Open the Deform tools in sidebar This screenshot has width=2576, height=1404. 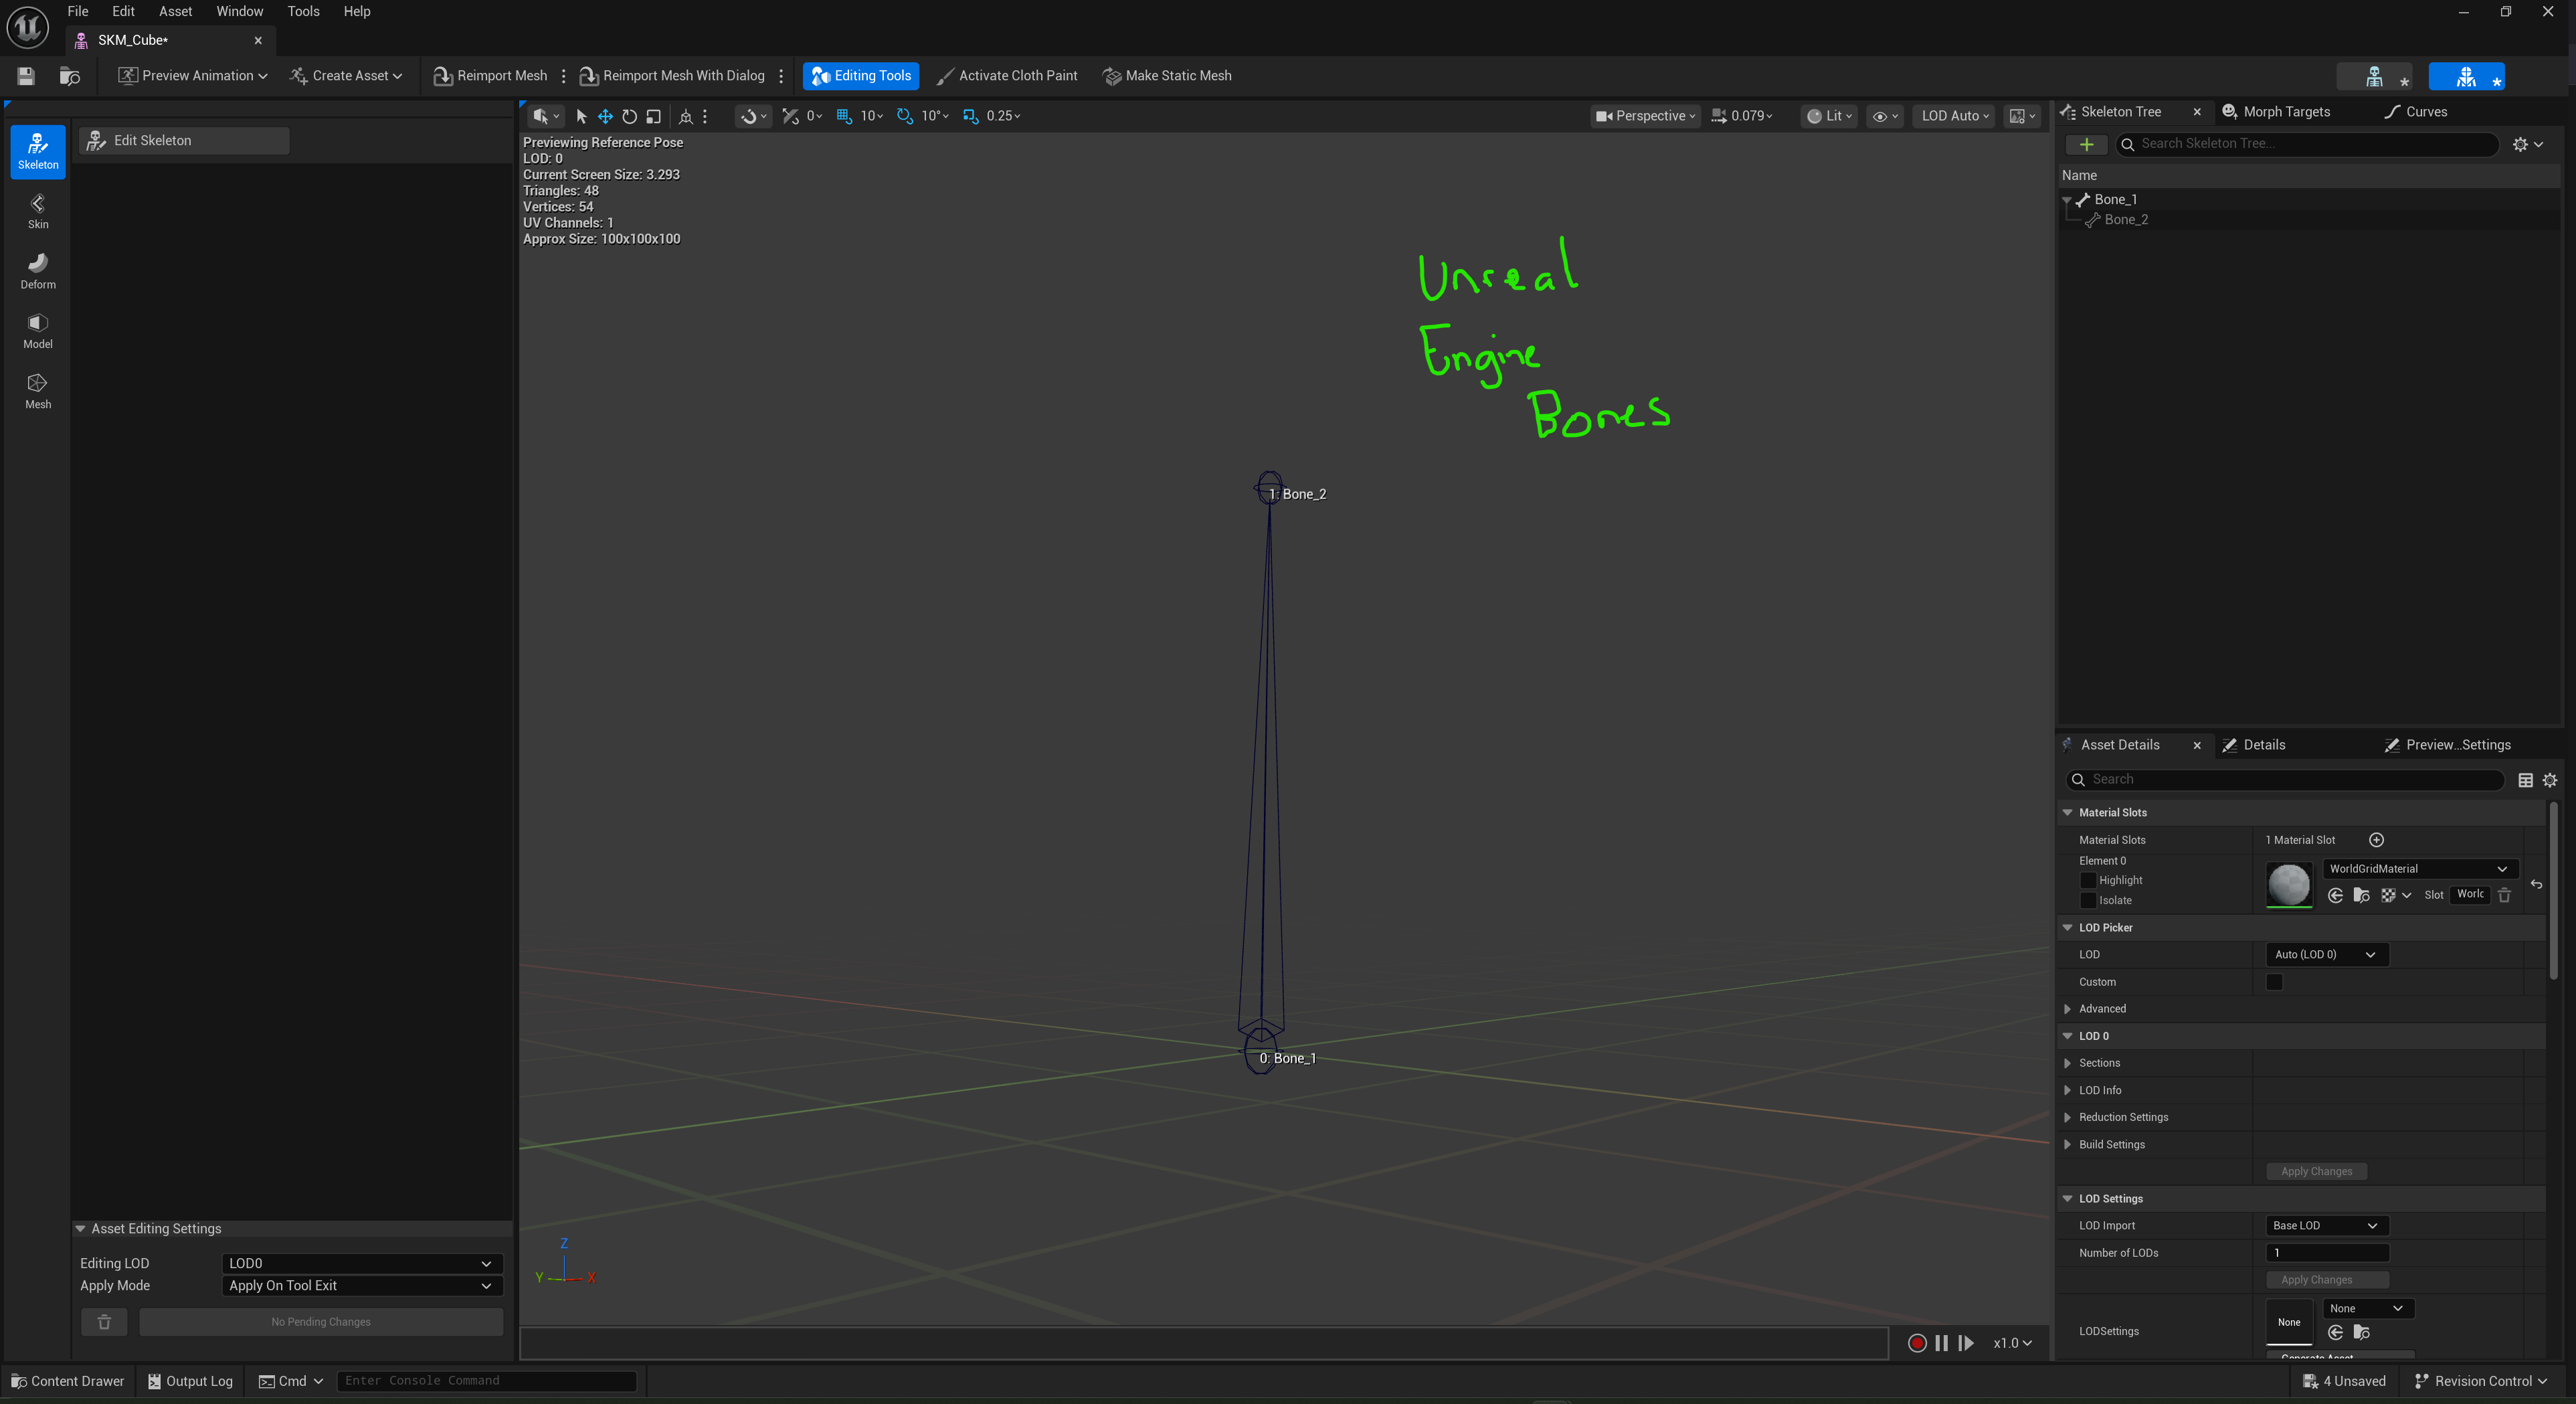coord(38,271)
